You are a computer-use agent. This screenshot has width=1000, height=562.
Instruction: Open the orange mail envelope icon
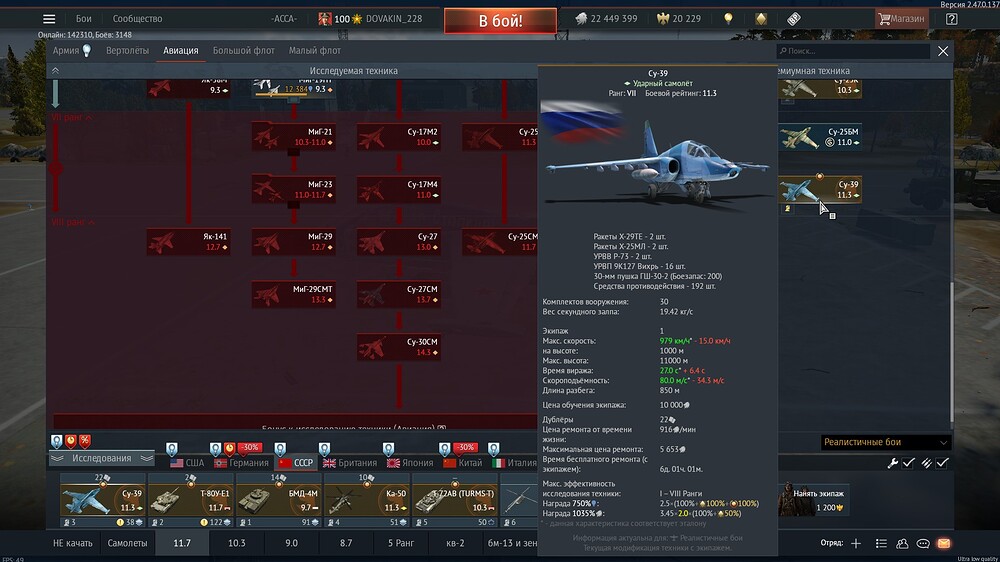pos(944,544)
